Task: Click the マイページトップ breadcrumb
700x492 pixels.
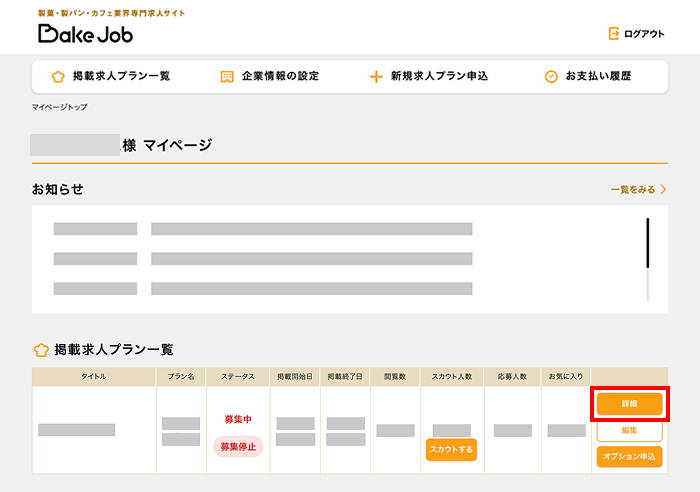Action: pos(59,106)
